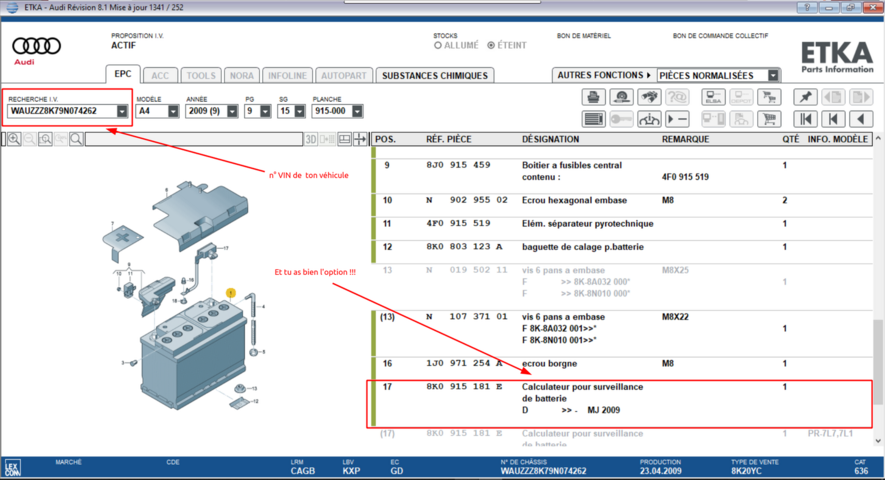Click Bon de commande collectif label
Screen dimensions: 885x480
point(720,36)
